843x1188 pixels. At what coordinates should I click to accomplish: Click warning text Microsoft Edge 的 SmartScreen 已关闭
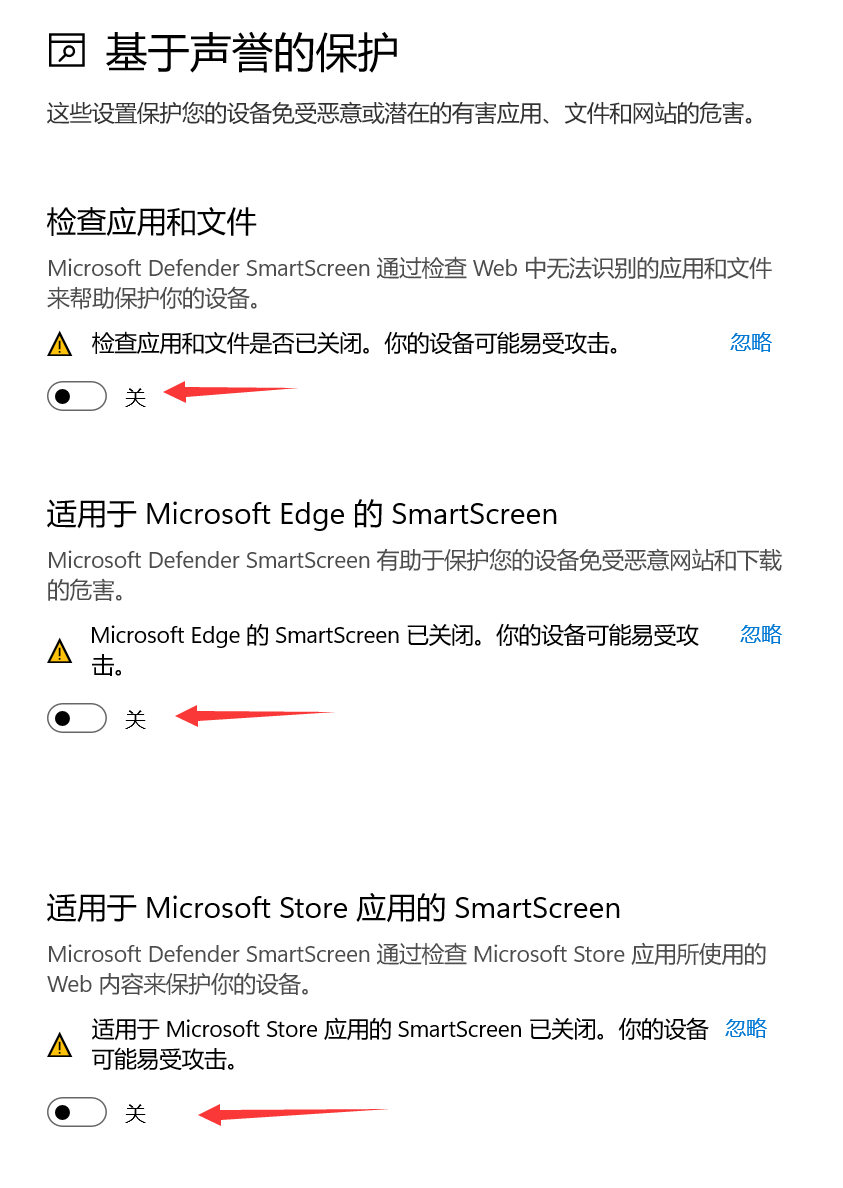(395, 650)
